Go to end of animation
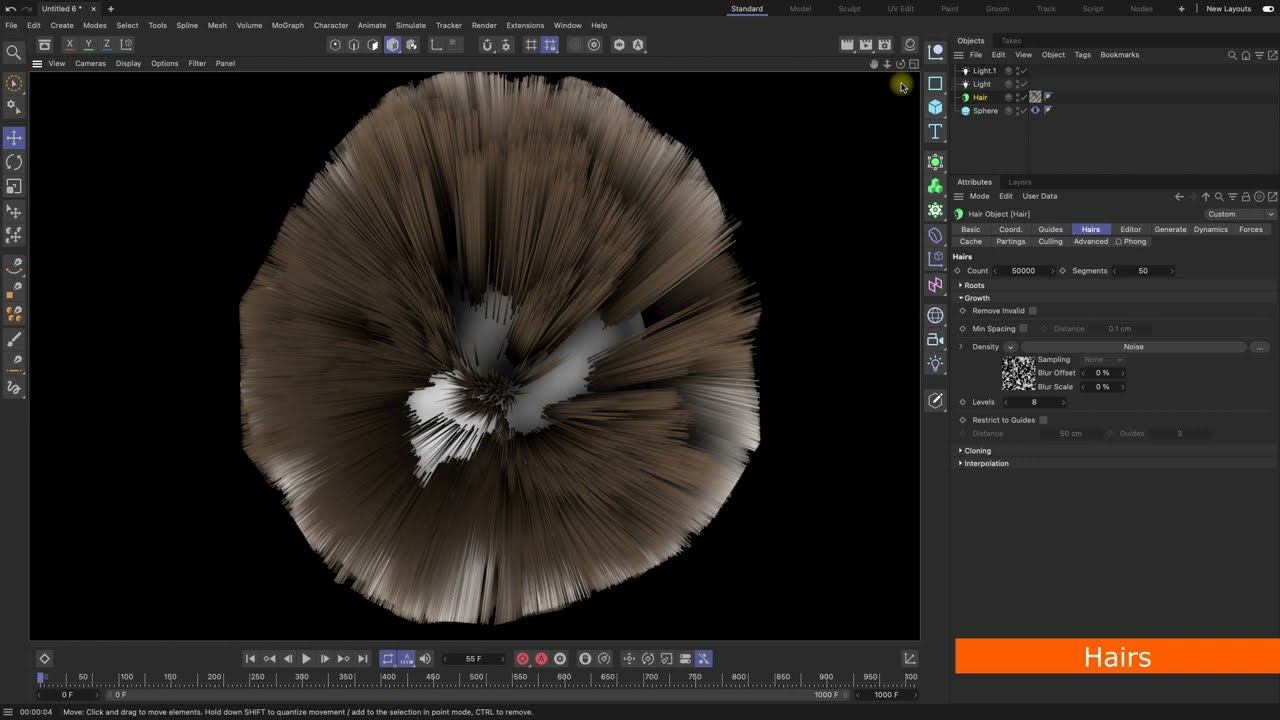 pos(363,659)
